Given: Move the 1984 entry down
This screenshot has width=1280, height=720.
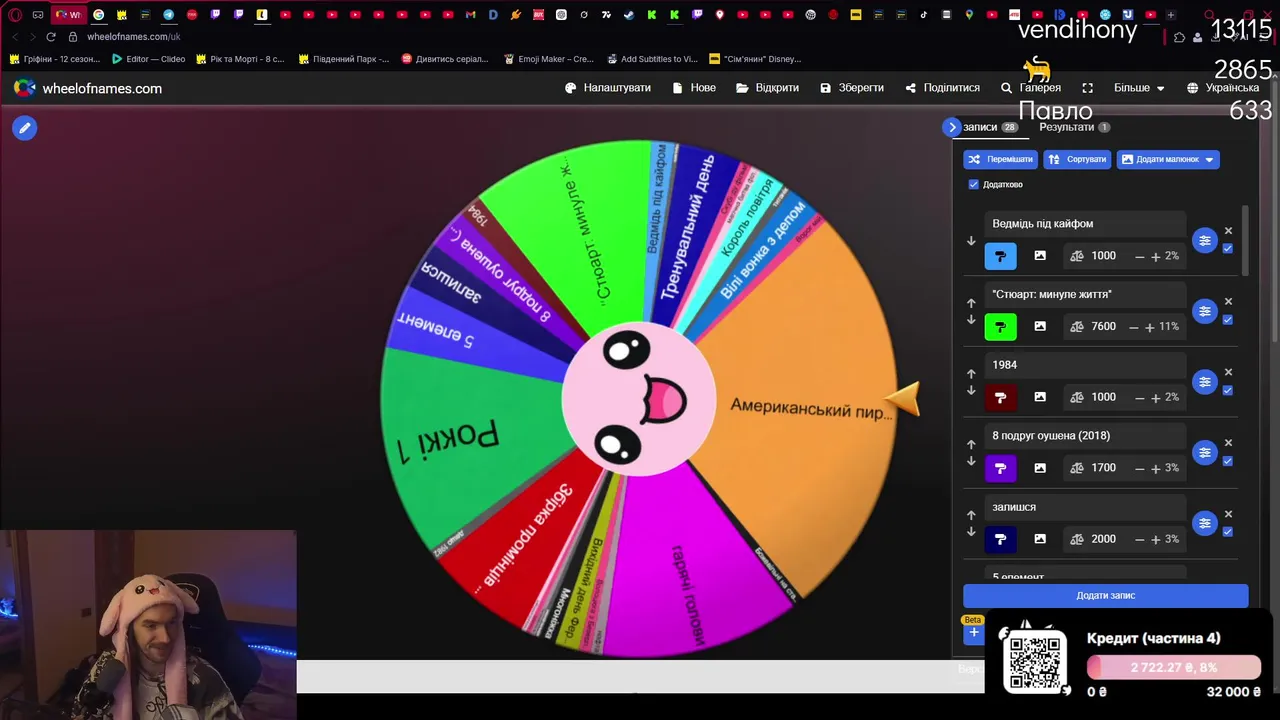Looking at the screenshot, I should [x=971, y=391].
